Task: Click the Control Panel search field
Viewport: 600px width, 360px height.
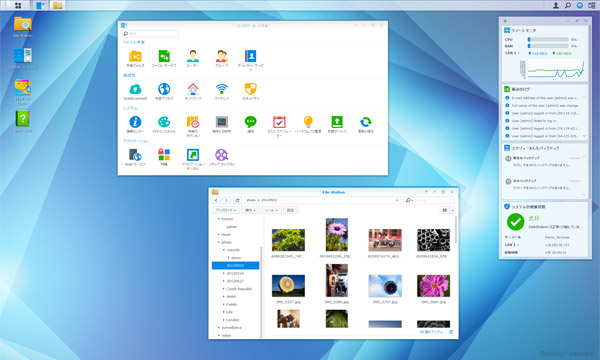Action: click(x=150, y=34)
